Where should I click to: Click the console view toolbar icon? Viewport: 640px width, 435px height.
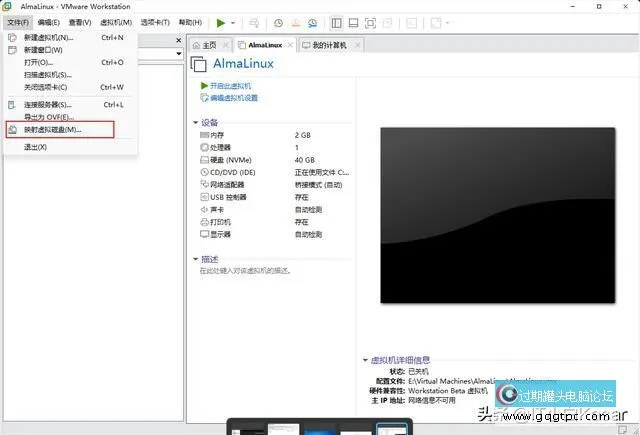point(411,23)
